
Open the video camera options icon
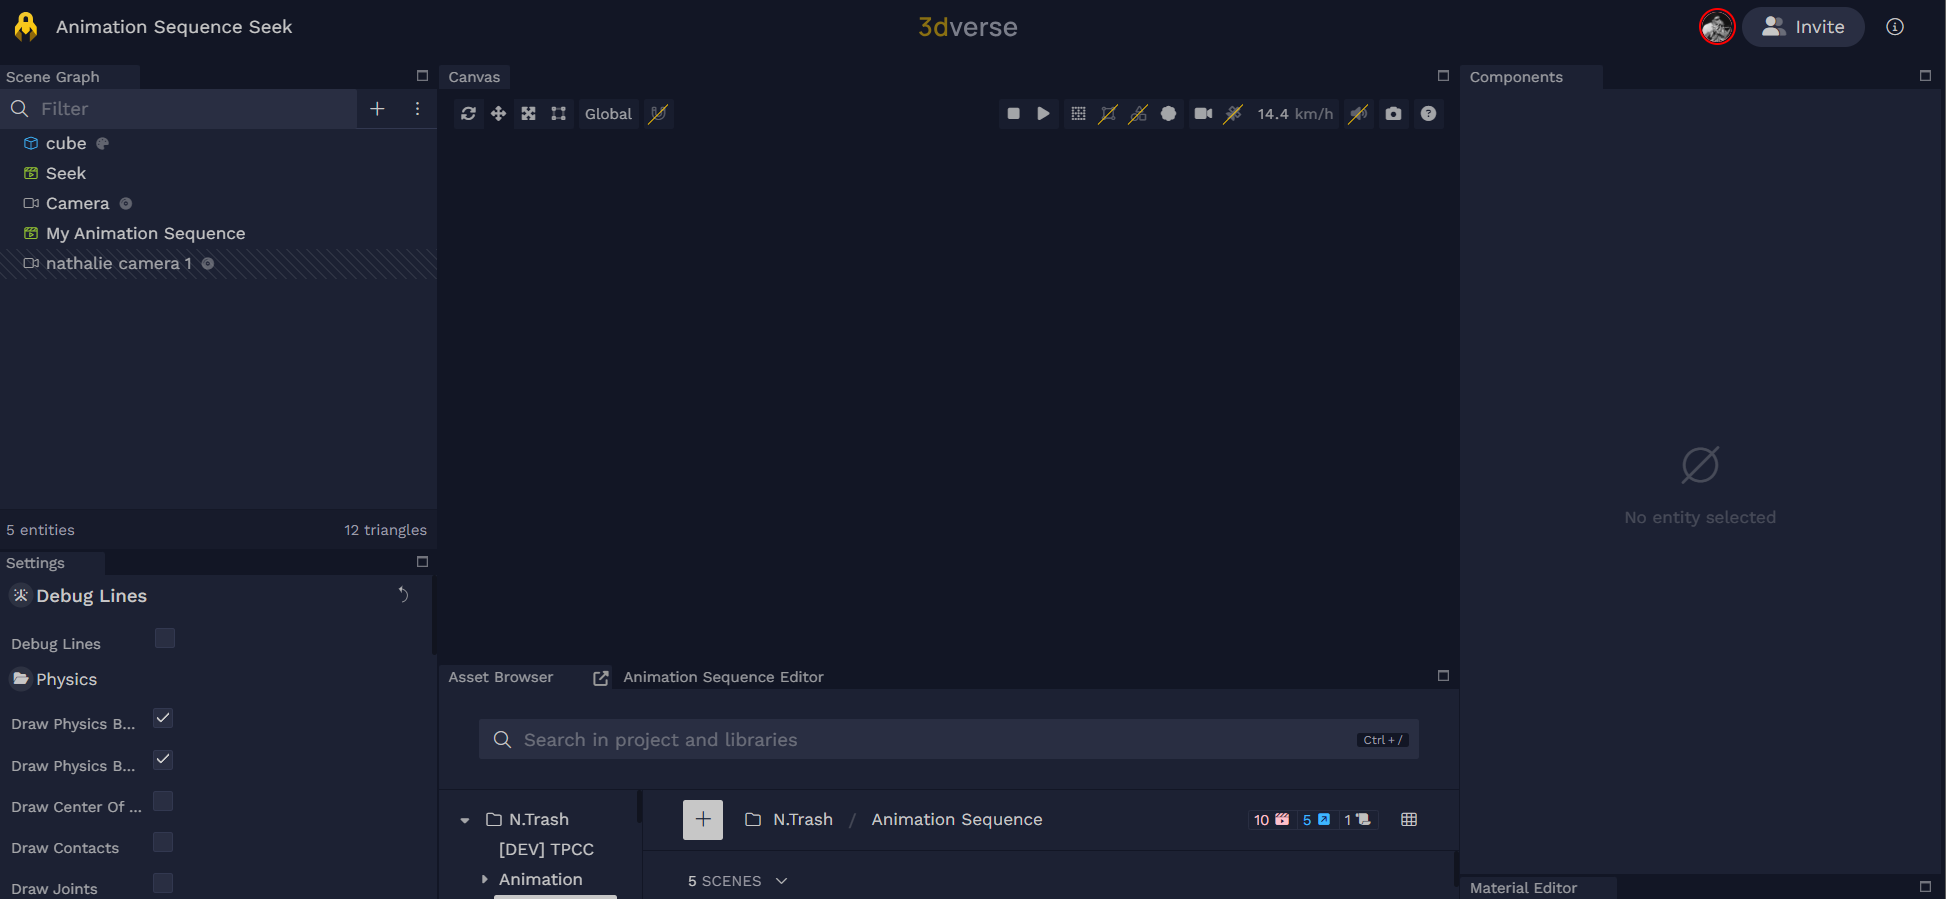(x=1203, y=114)
